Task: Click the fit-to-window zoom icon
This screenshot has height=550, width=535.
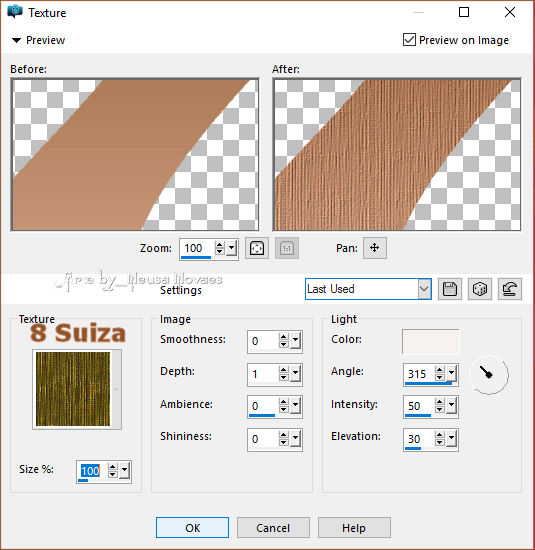Action: coord(257,248)
